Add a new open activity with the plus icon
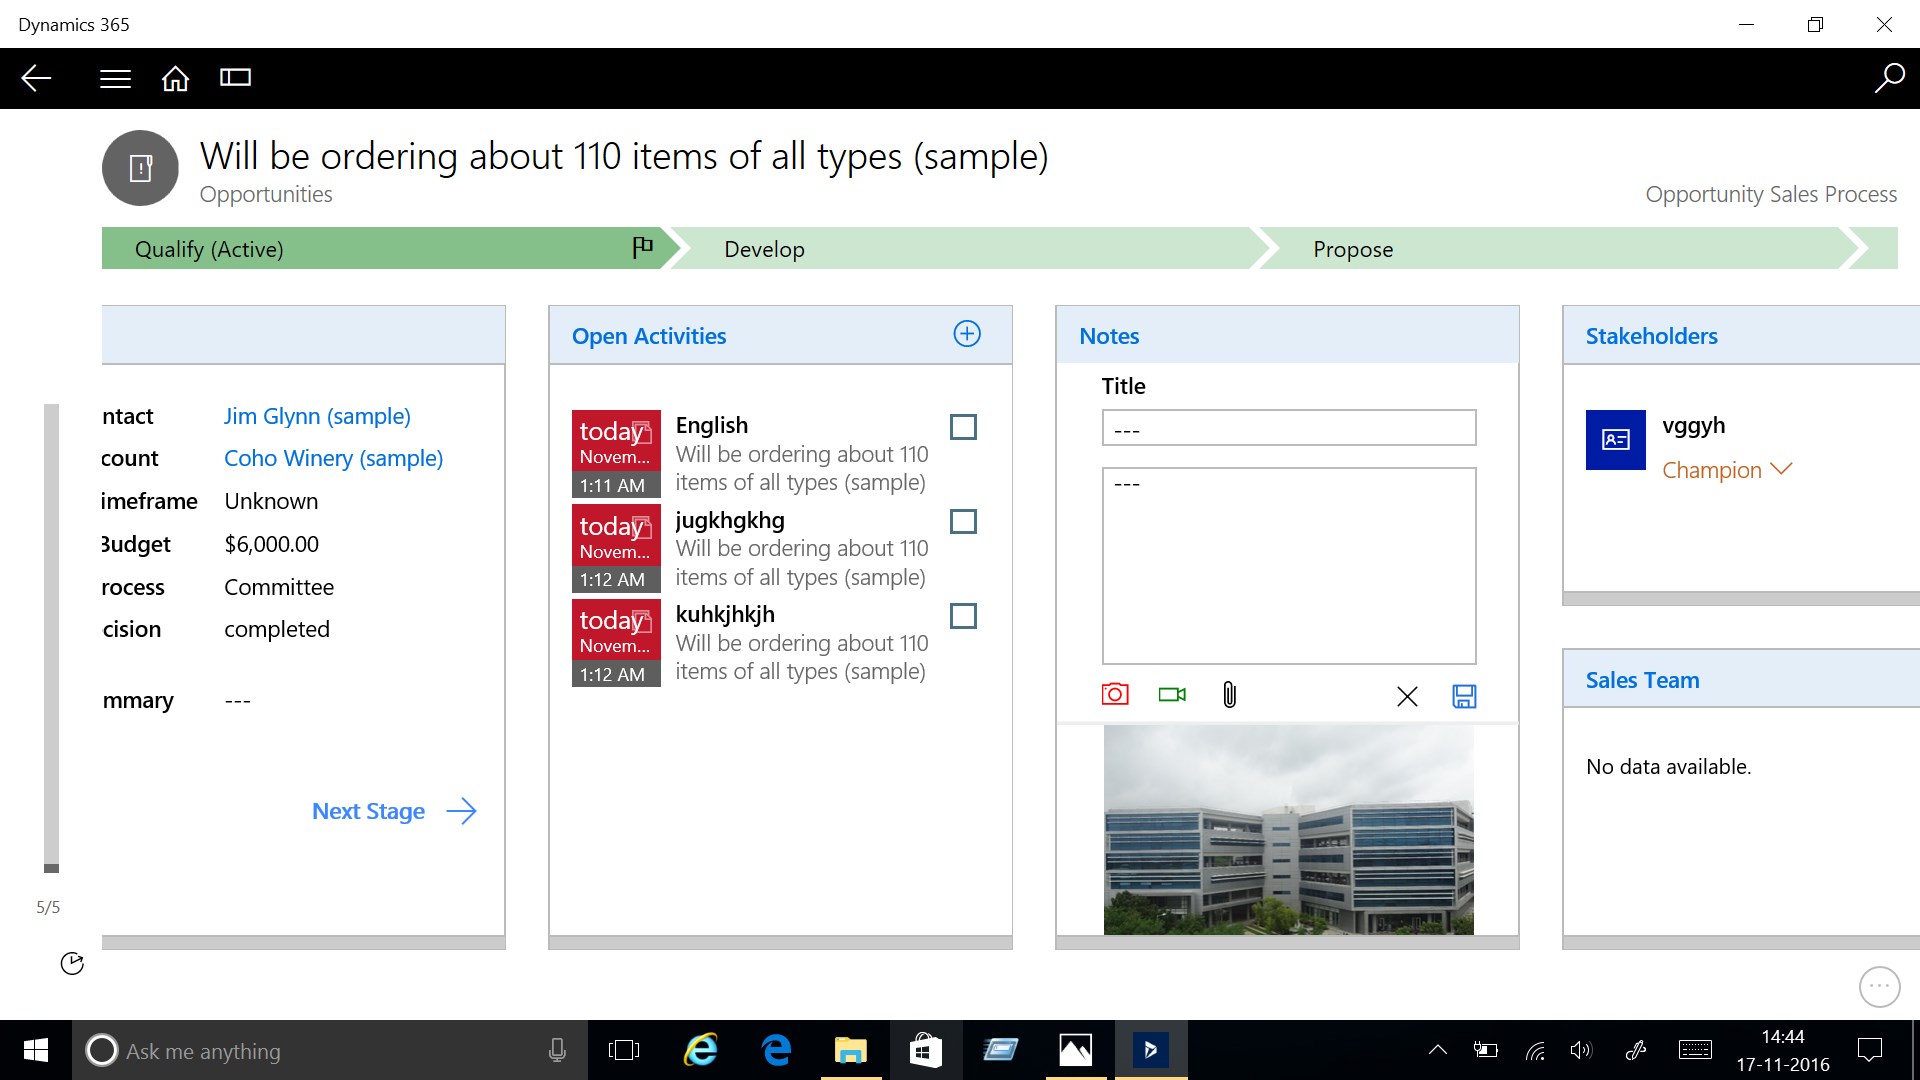1920x1080 pixels. pyautogui.click(x=967, y=334)
